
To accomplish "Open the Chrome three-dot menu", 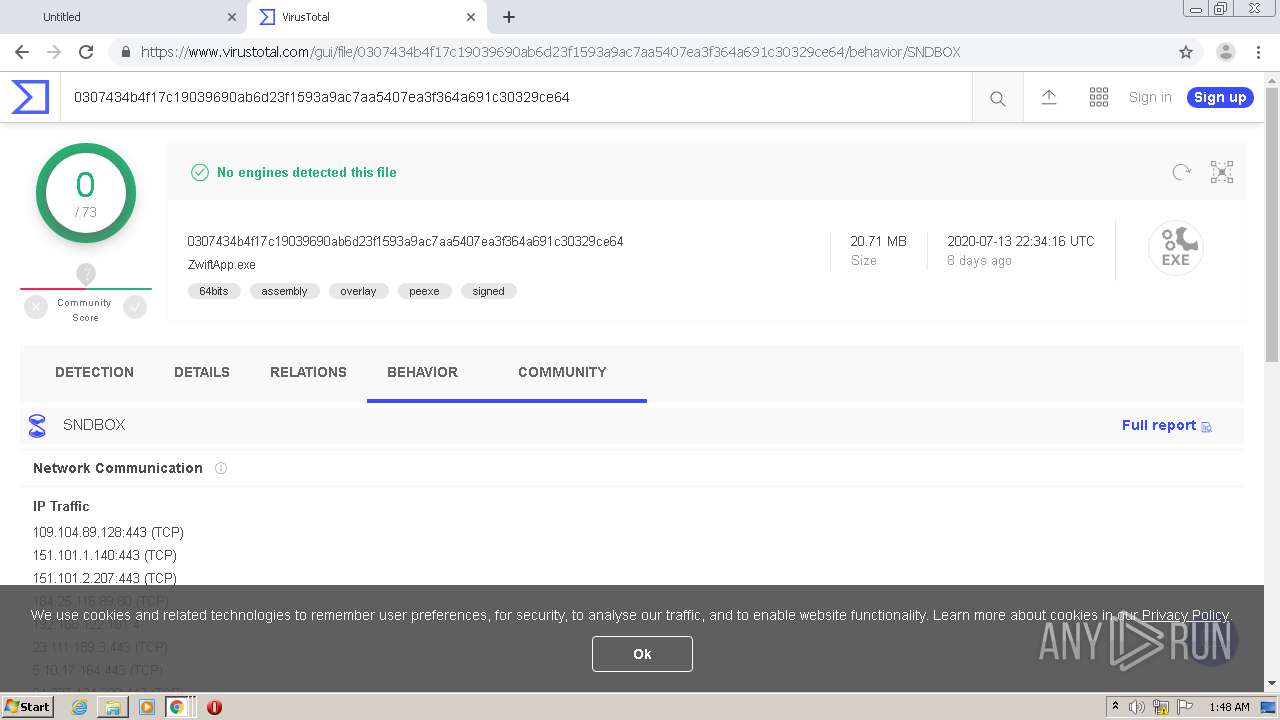I will (x=1258, y=52).
